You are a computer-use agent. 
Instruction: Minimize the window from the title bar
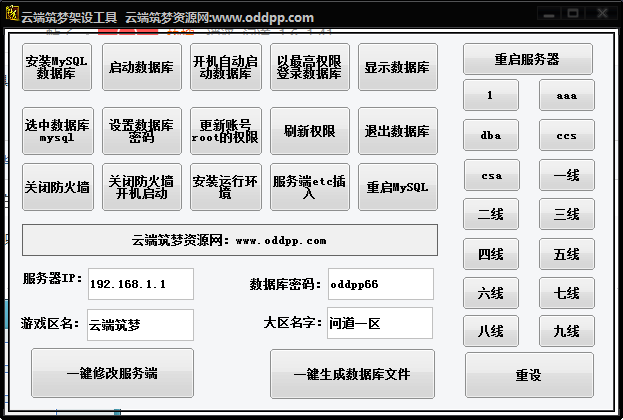(x=549, y=14)
